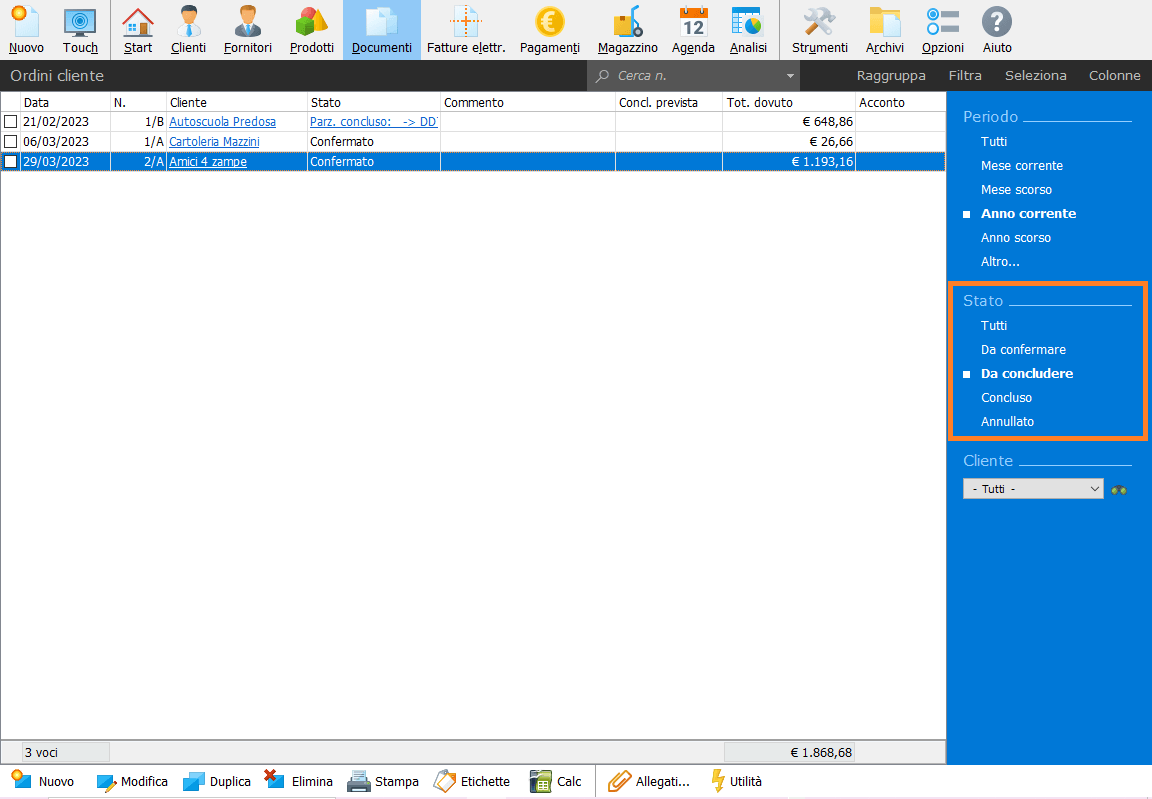The height and width of the screenshot is (799, 1152).
Task: Open the Magazzino section
Action: (x=627, y=30)
